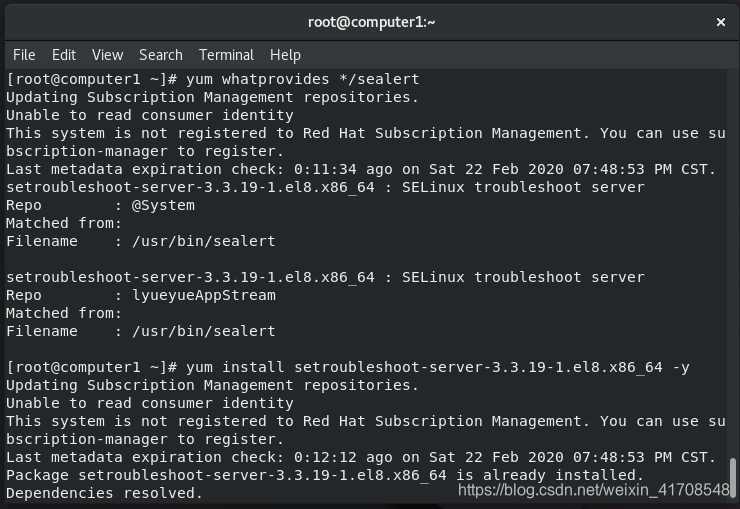Click the @System repo text

click(163, 205)
